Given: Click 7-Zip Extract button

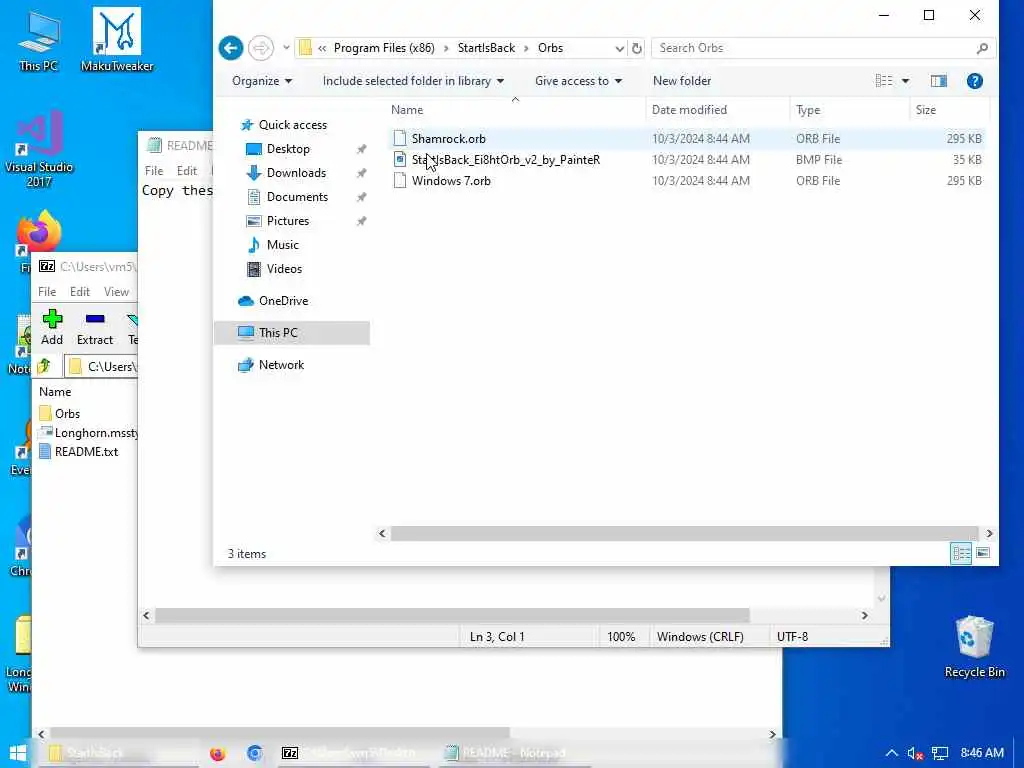Looking at the screenshot, I should click(95, 327).
